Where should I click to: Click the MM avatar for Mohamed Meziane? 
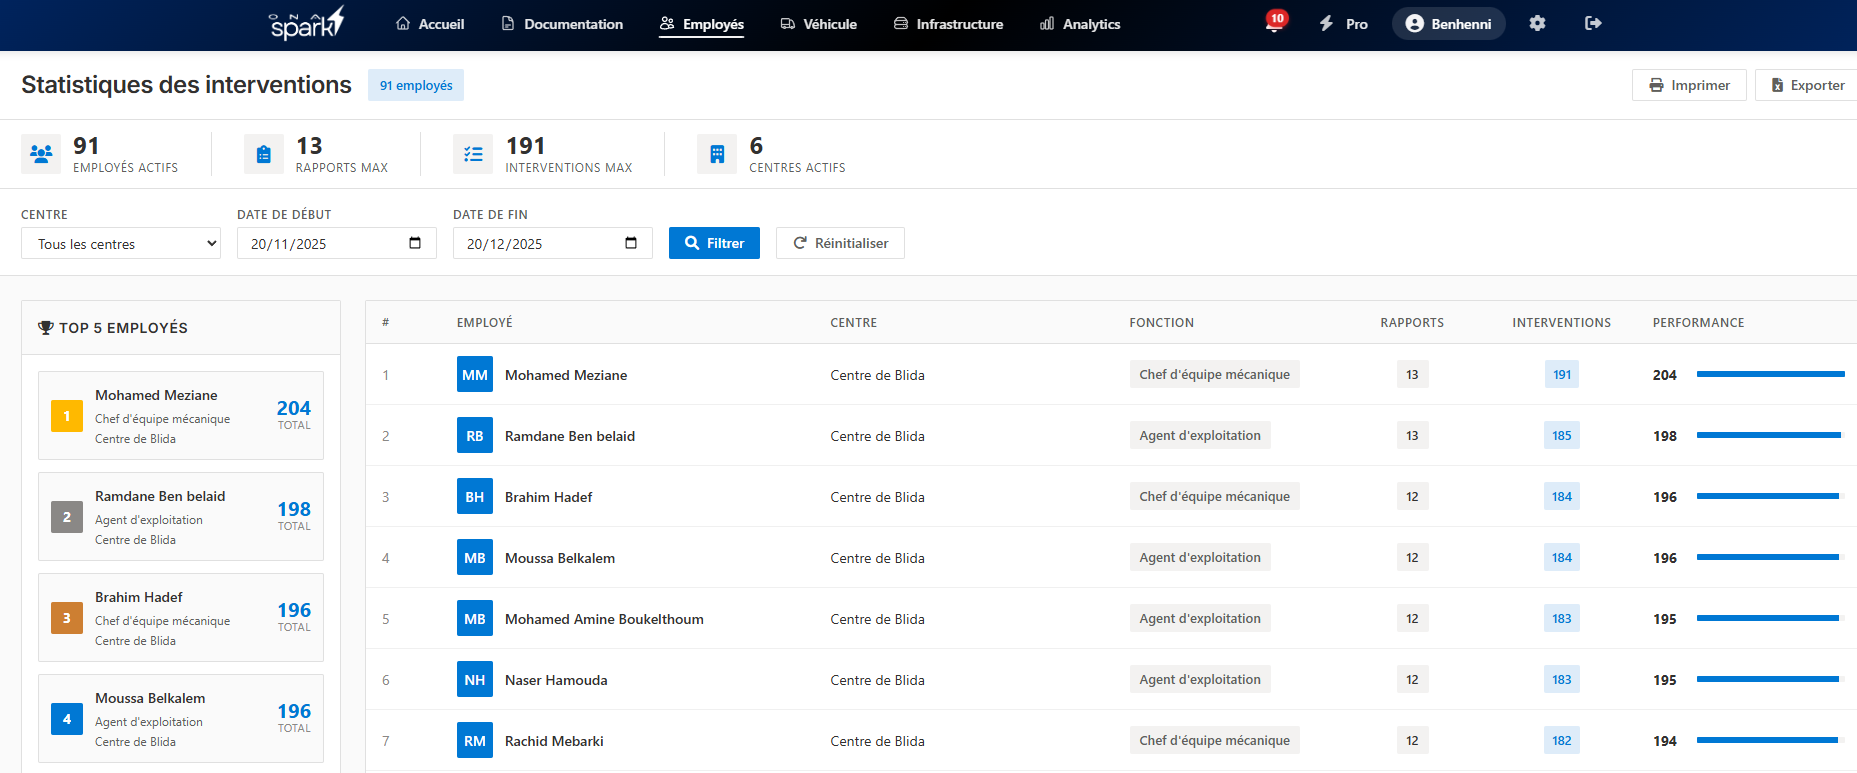pyautogui.click(x=475, y=375)
